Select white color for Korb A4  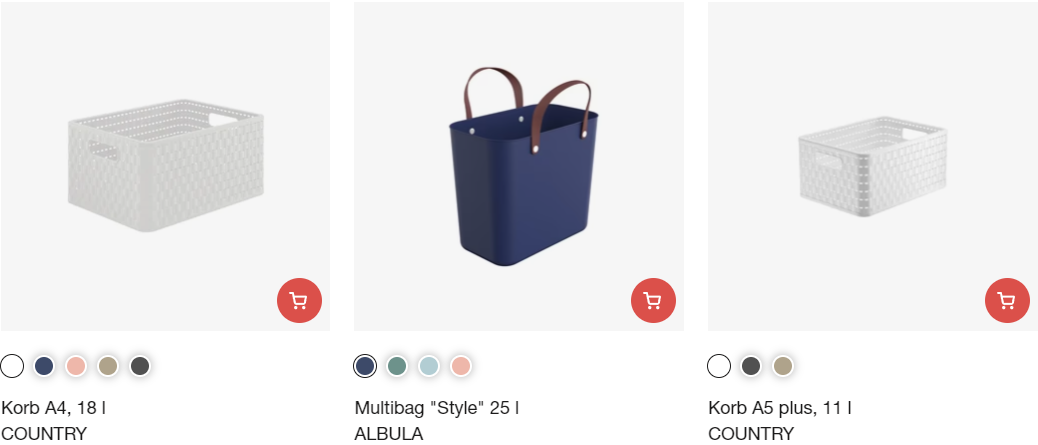coord(12,366)
